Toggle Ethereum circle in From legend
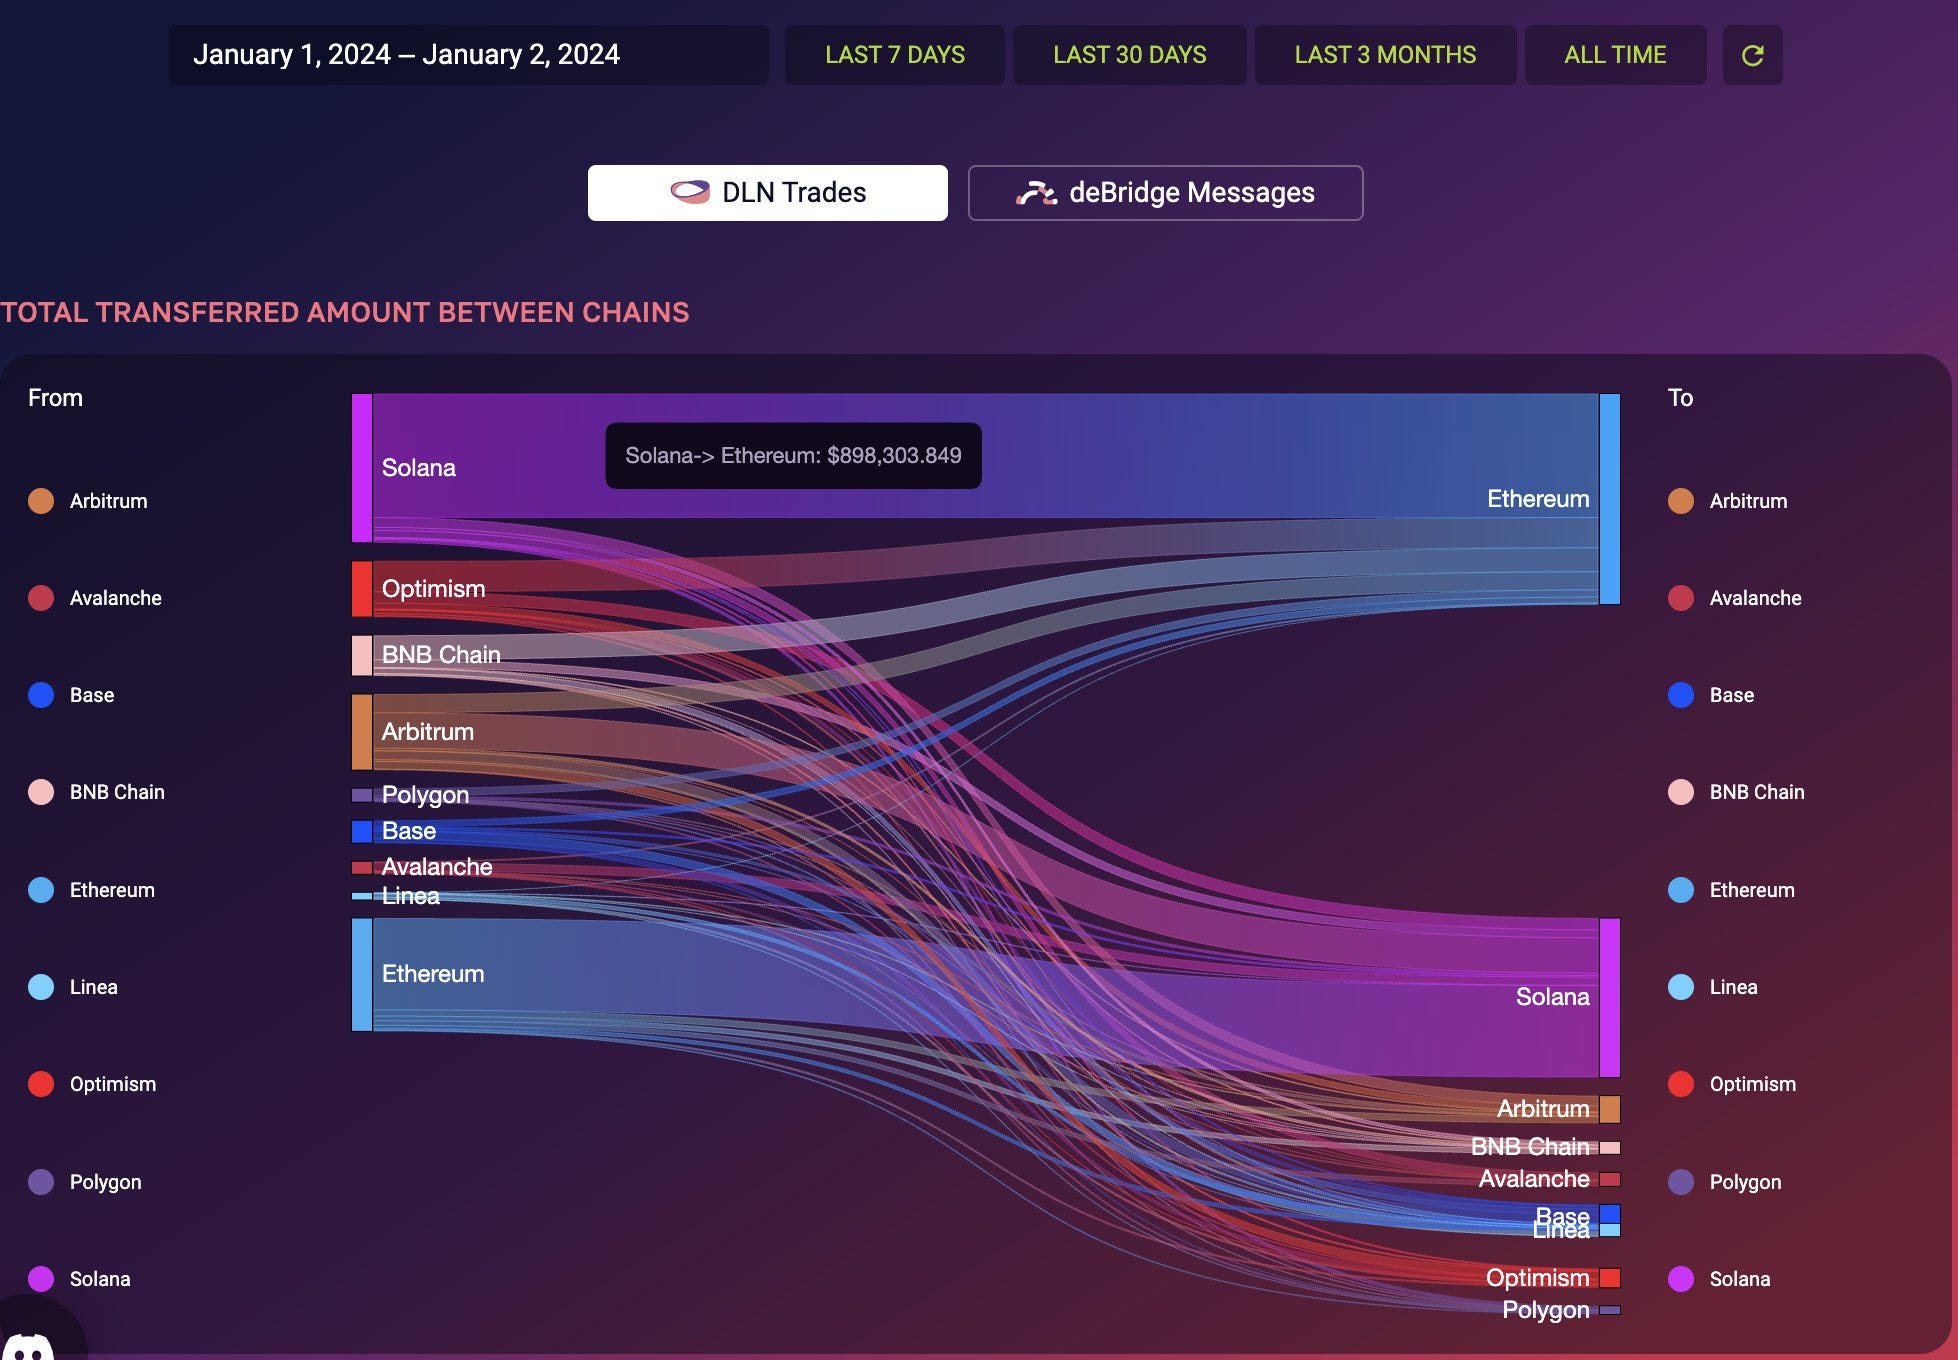Viewport: 1958px width, 1360px height. 41,890
